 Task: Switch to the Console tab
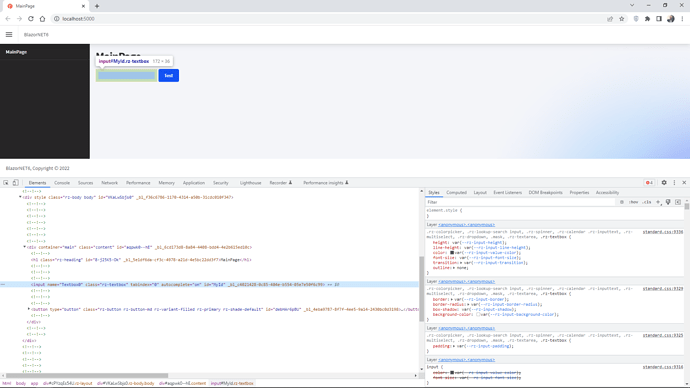point(62,183)
